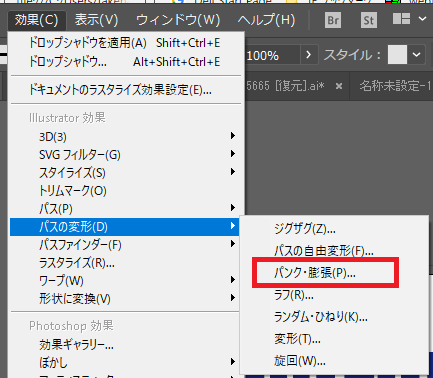Click the スタイル color swatch
This screenshot has width=433, height=378.
[x=397, y=55]
